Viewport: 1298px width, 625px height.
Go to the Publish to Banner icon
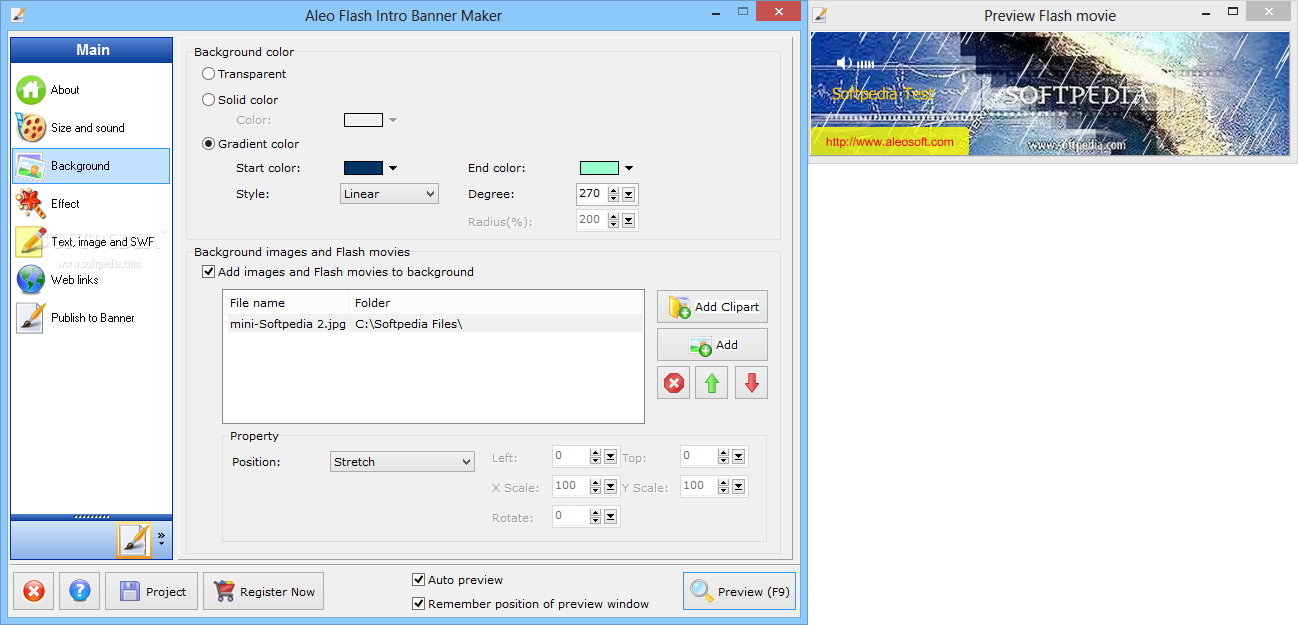(31, 318)
